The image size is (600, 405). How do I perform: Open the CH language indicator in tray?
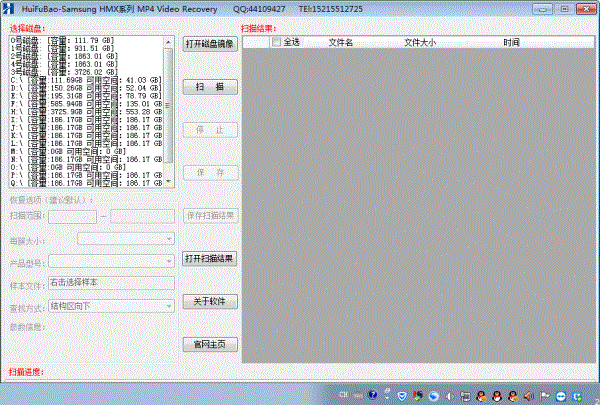pyautogui.click(x=343, y=395)
